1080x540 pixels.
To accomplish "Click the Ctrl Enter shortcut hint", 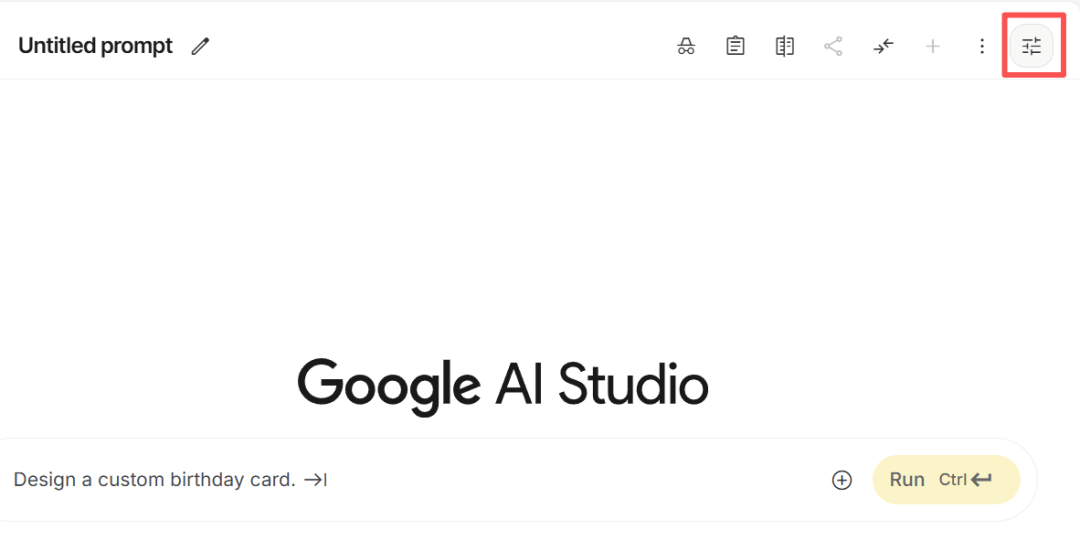I will (x=965, y=480).
